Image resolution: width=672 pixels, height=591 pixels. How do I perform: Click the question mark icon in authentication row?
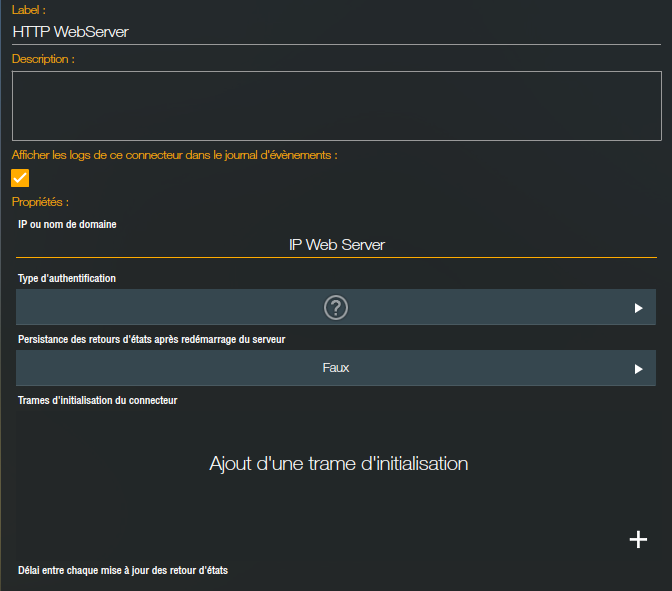[x=336, y=308]
